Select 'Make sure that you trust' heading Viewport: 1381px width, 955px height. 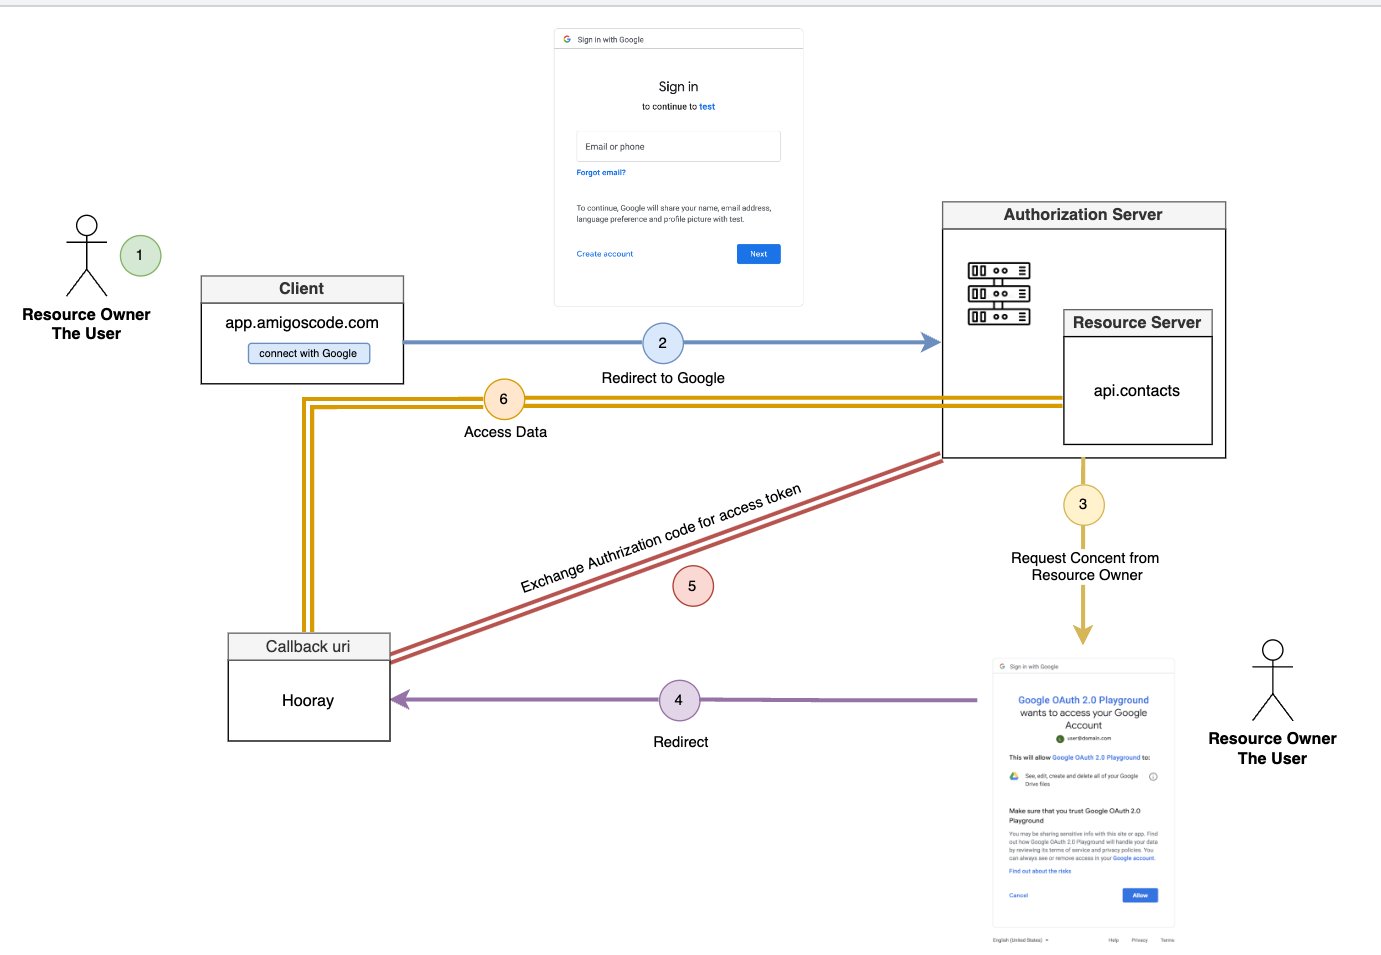(x=1075, y=815)
